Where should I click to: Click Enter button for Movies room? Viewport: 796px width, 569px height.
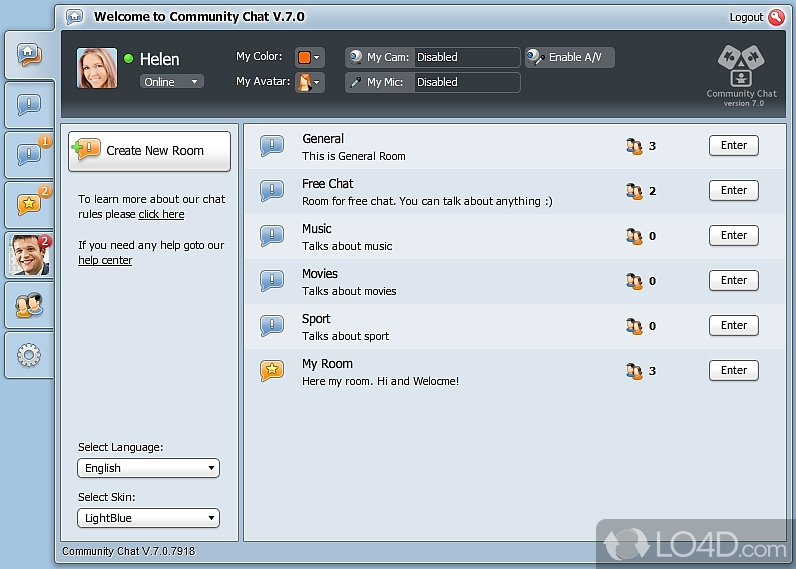coord(734,280)
